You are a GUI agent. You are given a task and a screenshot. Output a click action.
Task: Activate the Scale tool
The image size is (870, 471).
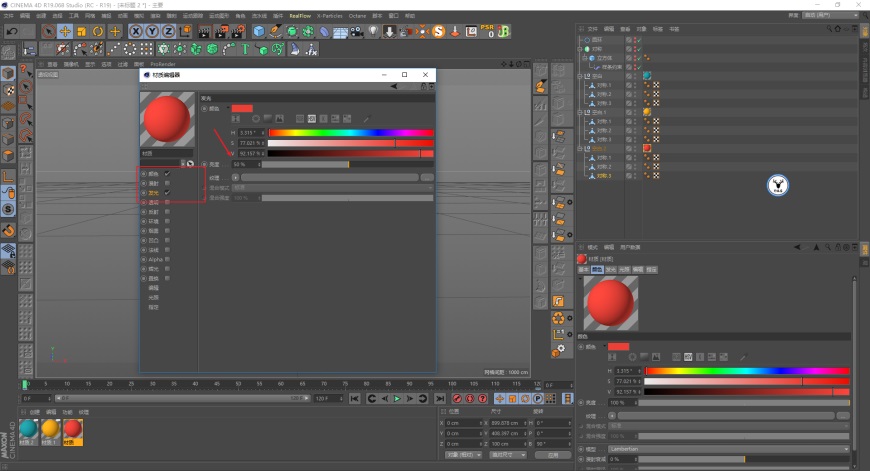coord(82,32)
